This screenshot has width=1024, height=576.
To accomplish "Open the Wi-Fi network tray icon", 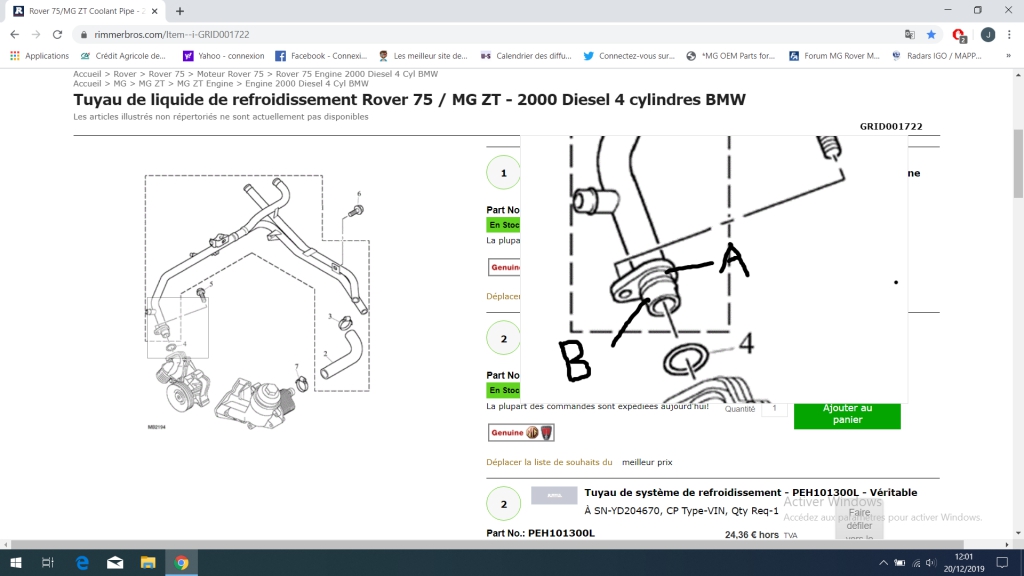I will [916, 563].
